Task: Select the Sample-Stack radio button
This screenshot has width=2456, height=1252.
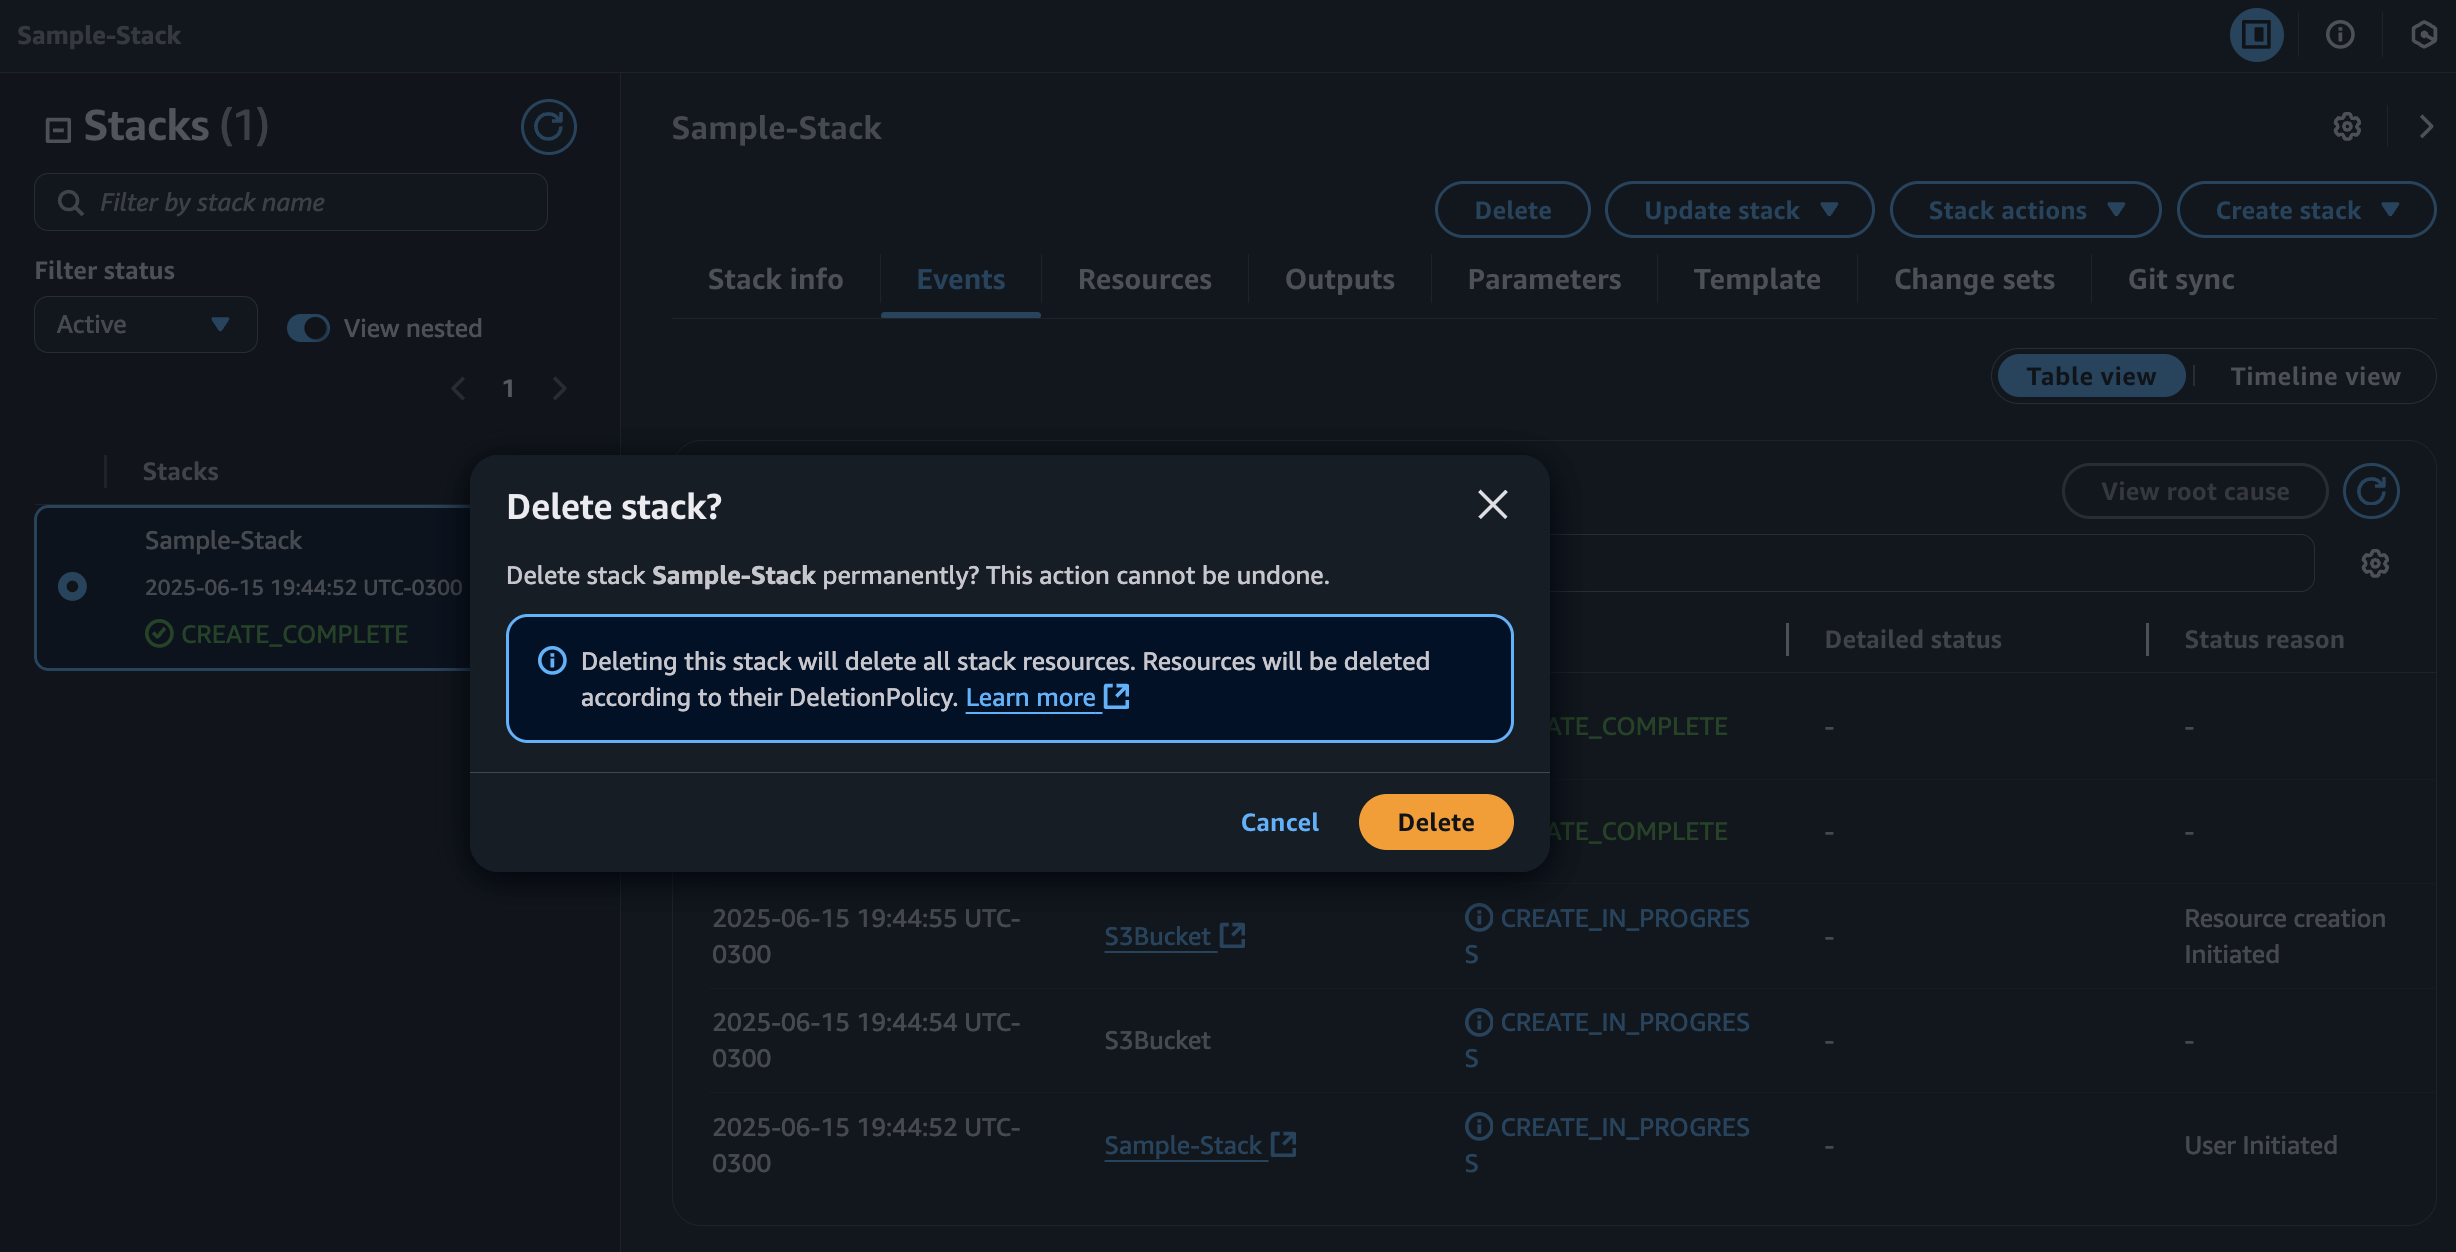Action: pos(72,586)
